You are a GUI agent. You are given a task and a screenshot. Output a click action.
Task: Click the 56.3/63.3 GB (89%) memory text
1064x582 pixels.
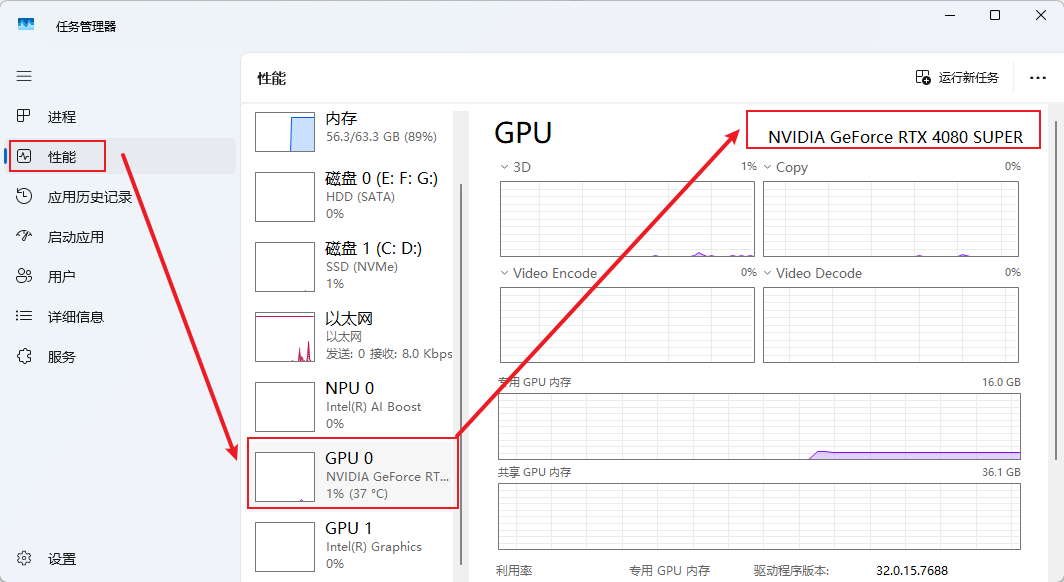click(381, 136)
